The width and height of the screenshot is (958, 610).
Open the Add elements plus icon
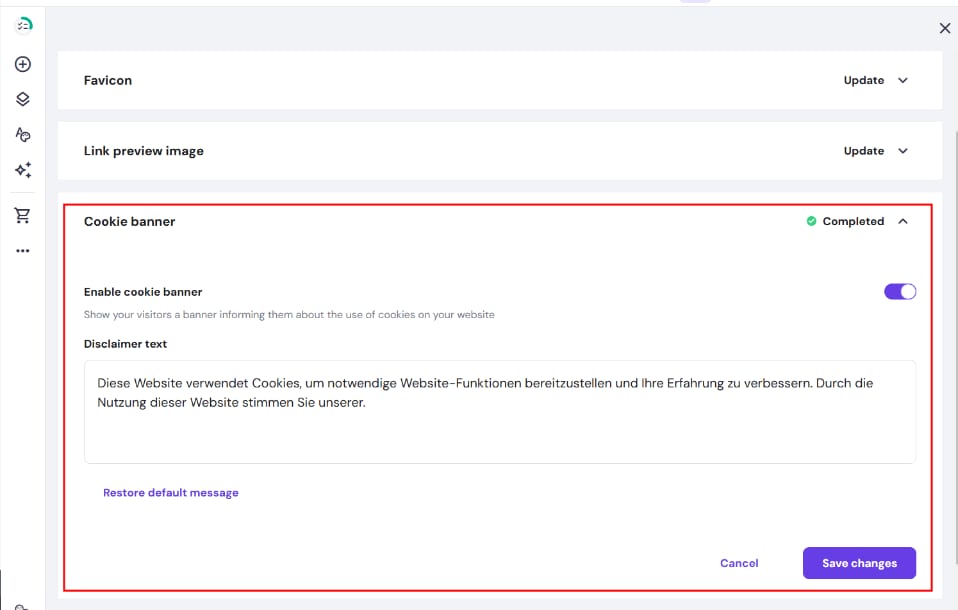pos(23,64)
